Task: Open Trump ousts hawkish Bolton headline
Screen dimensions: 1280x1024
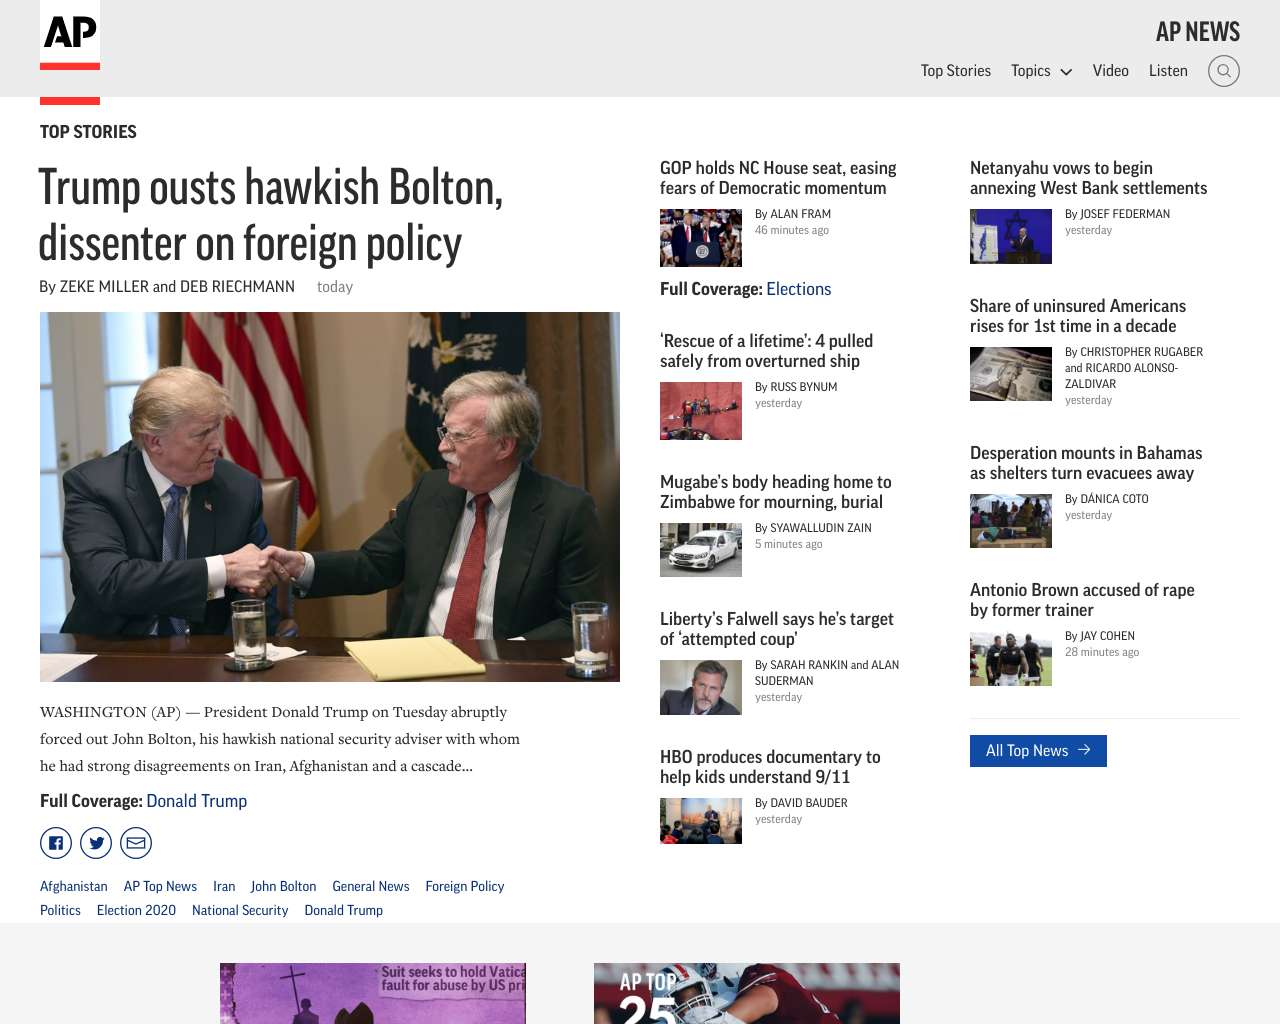Action: point(270,215)
